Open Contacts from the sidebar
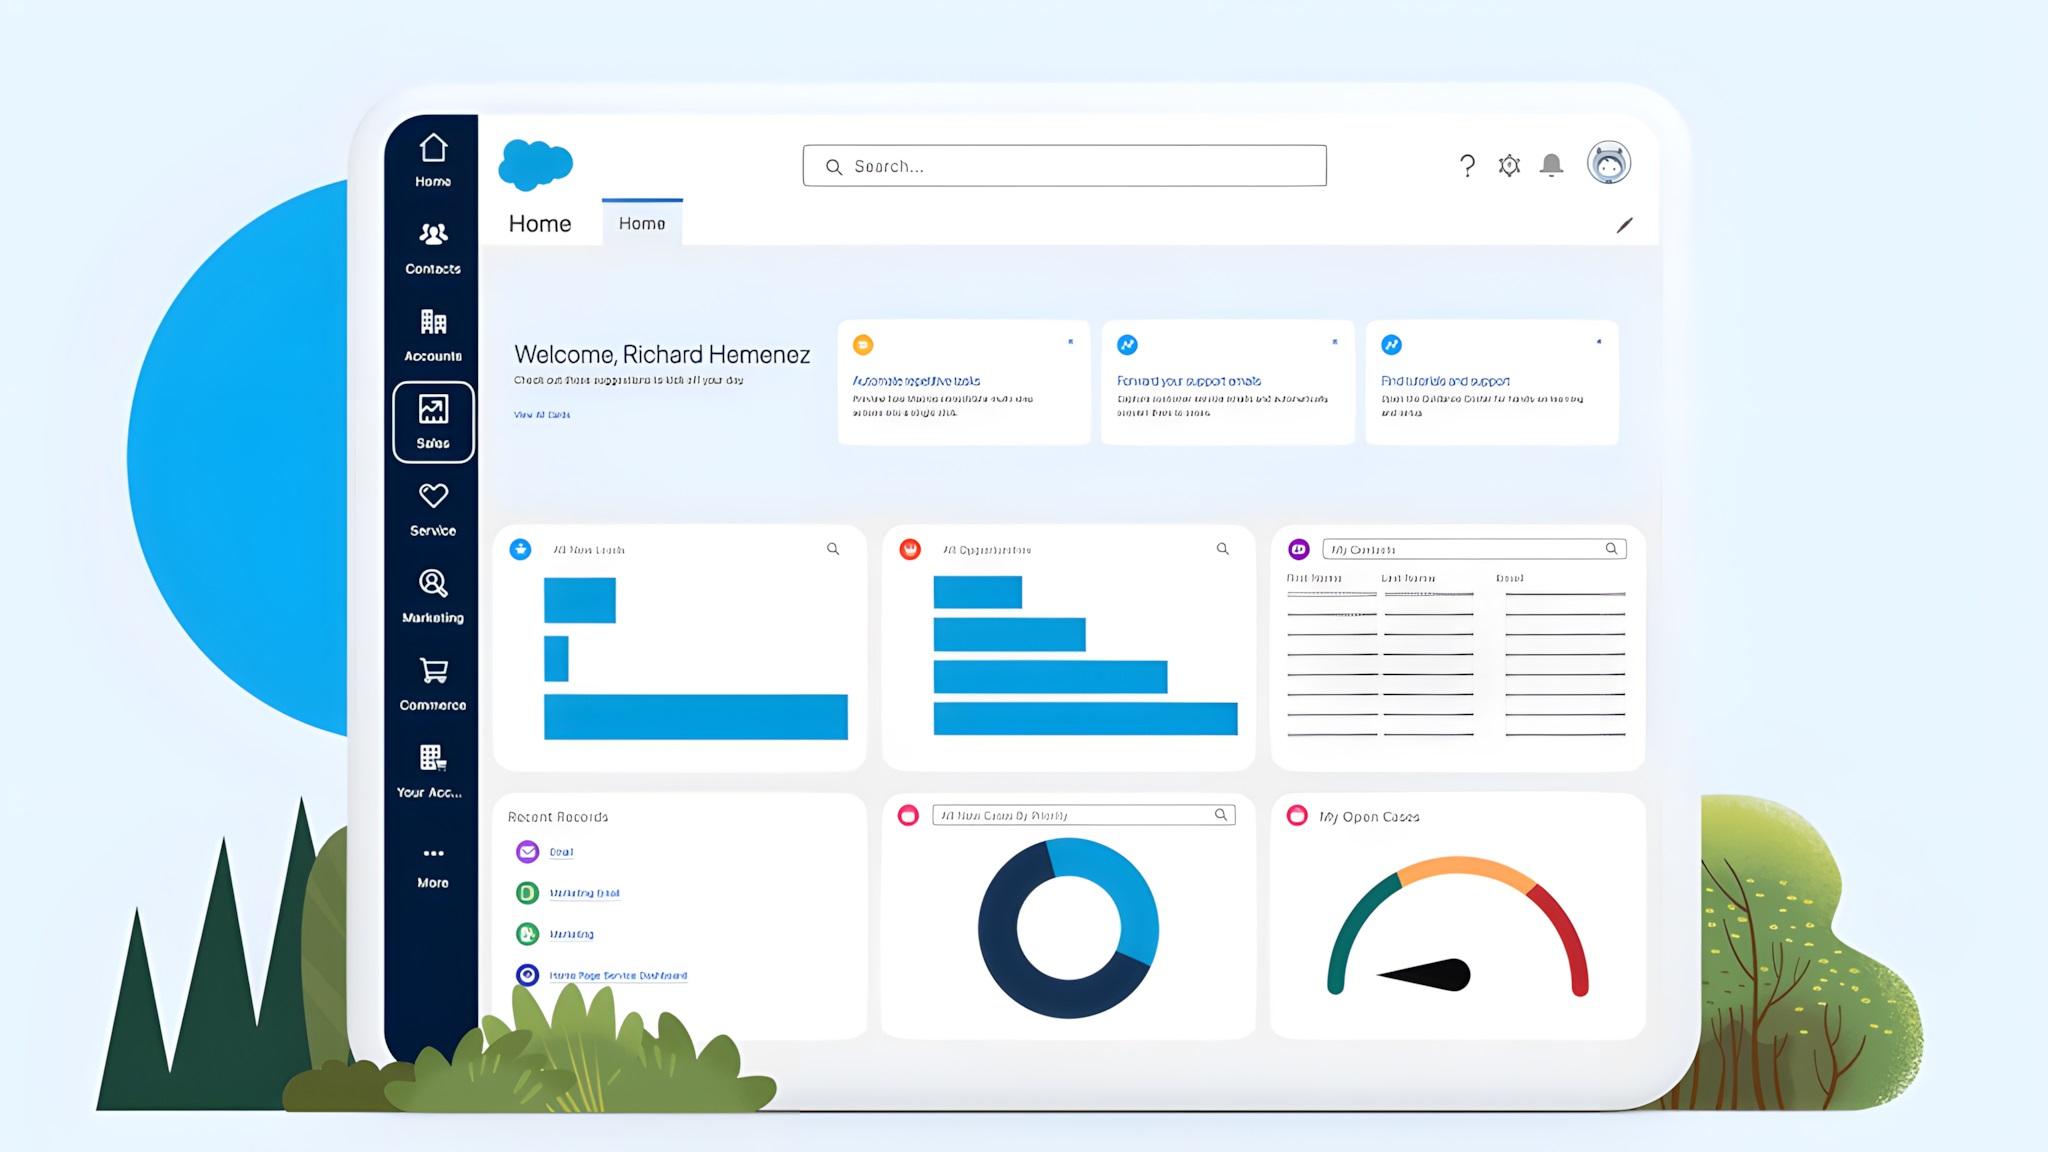This screenshot has width=2048, height=1152. coord(433,248)
